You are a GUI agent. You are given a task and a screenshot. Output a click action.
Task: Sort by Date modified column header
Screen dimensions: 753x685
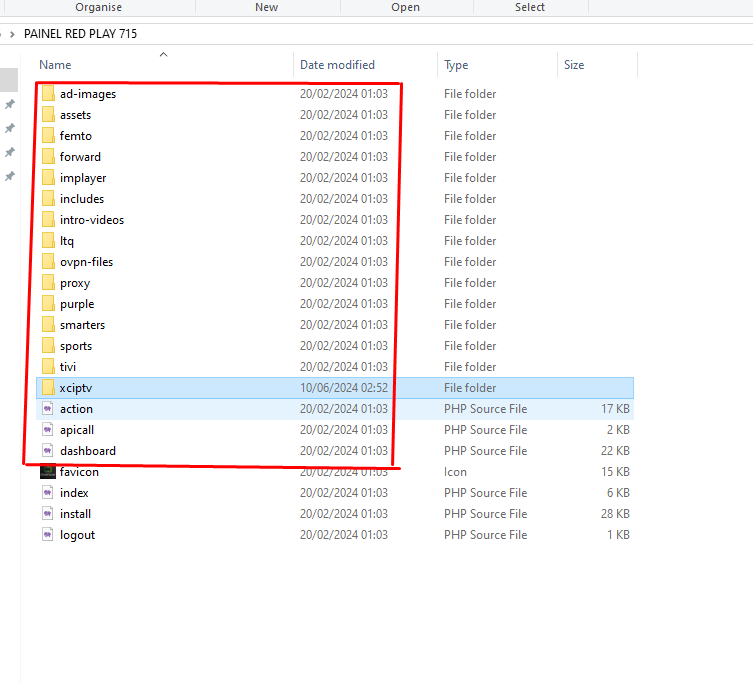click(337, 65)
